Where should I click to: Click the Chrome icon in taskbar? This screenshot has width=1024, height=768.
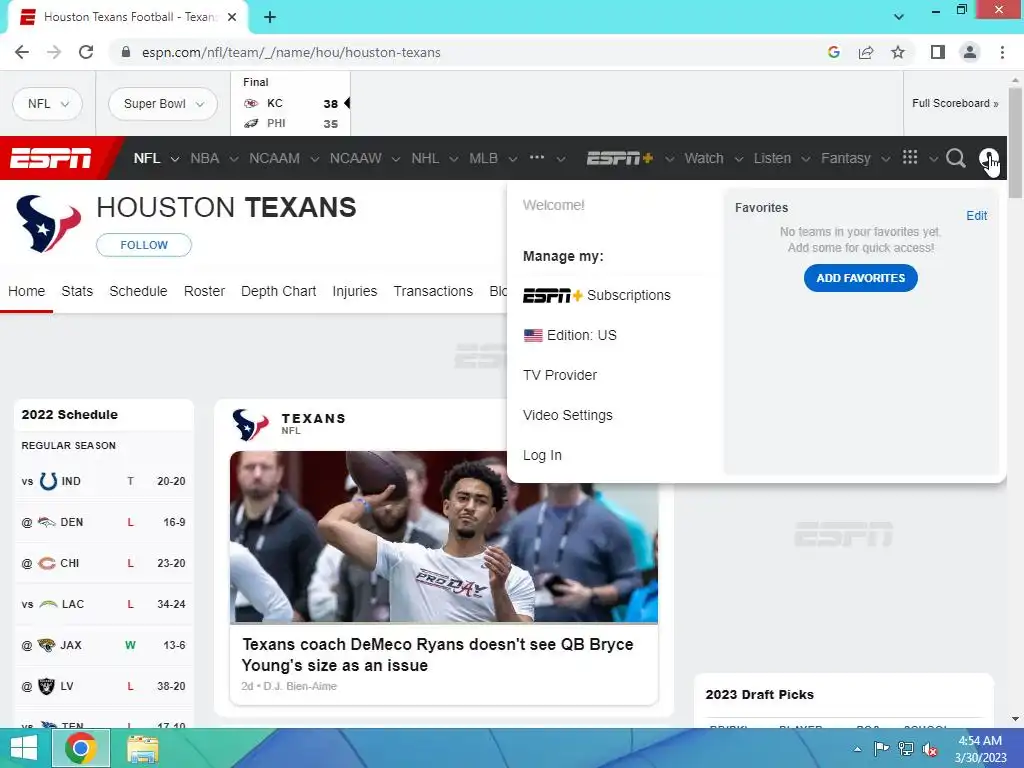coord(80,748)
